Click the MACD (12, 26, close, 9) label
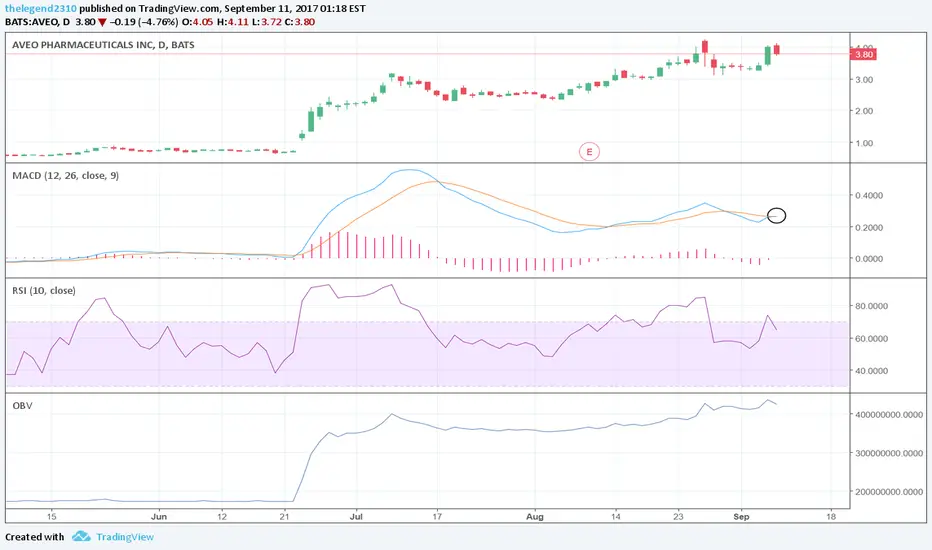This screenshot has height=550, width=932. point(65,175)
